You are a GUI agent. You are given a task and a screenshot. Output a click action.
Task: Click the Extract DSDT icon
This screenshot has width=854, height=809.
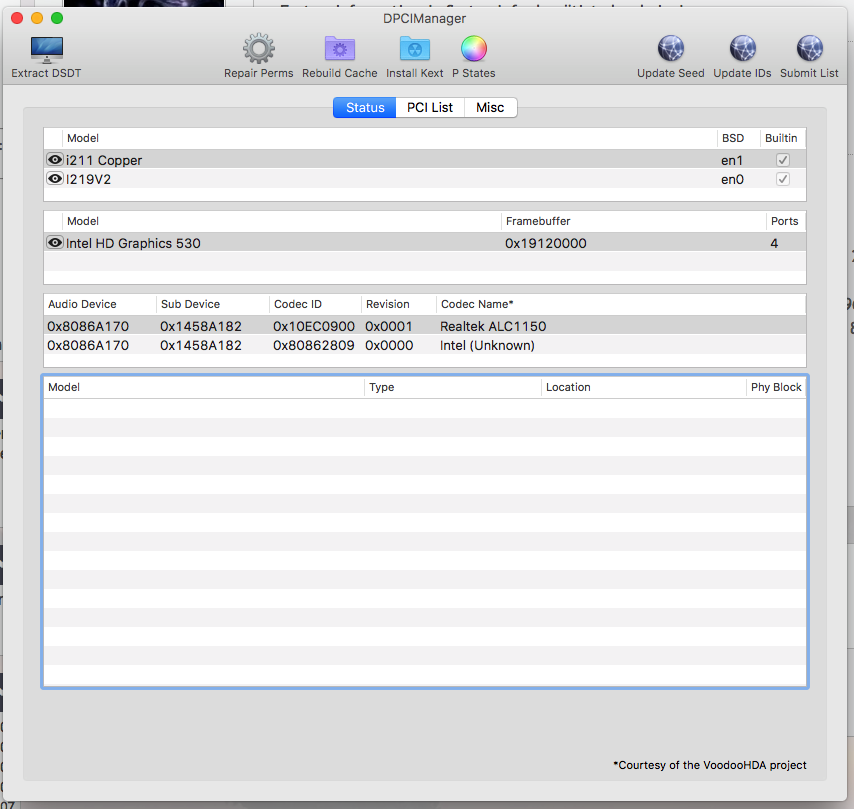click(46, 50)
